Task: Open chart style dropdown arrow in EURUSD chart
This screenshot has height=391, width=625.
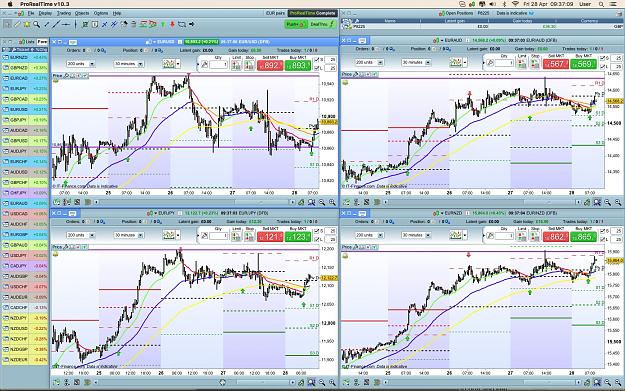Action: pyautogui.click(x=178, y=64)
